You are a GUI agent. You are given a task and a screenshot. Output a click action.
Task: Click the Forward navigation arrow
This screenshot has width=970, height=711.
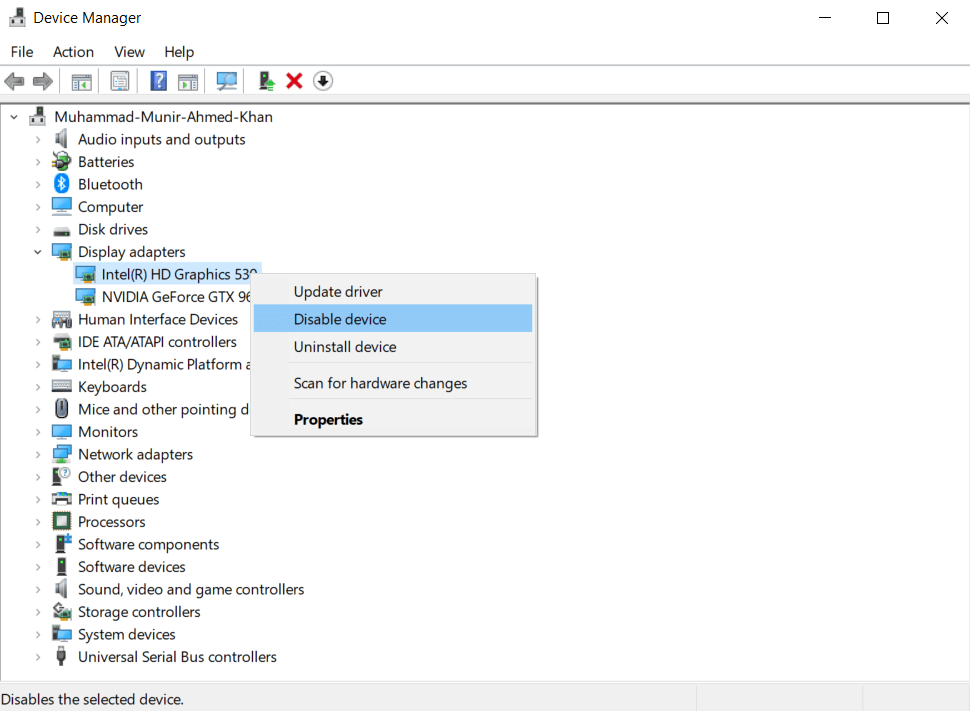[x=40, y=80]
